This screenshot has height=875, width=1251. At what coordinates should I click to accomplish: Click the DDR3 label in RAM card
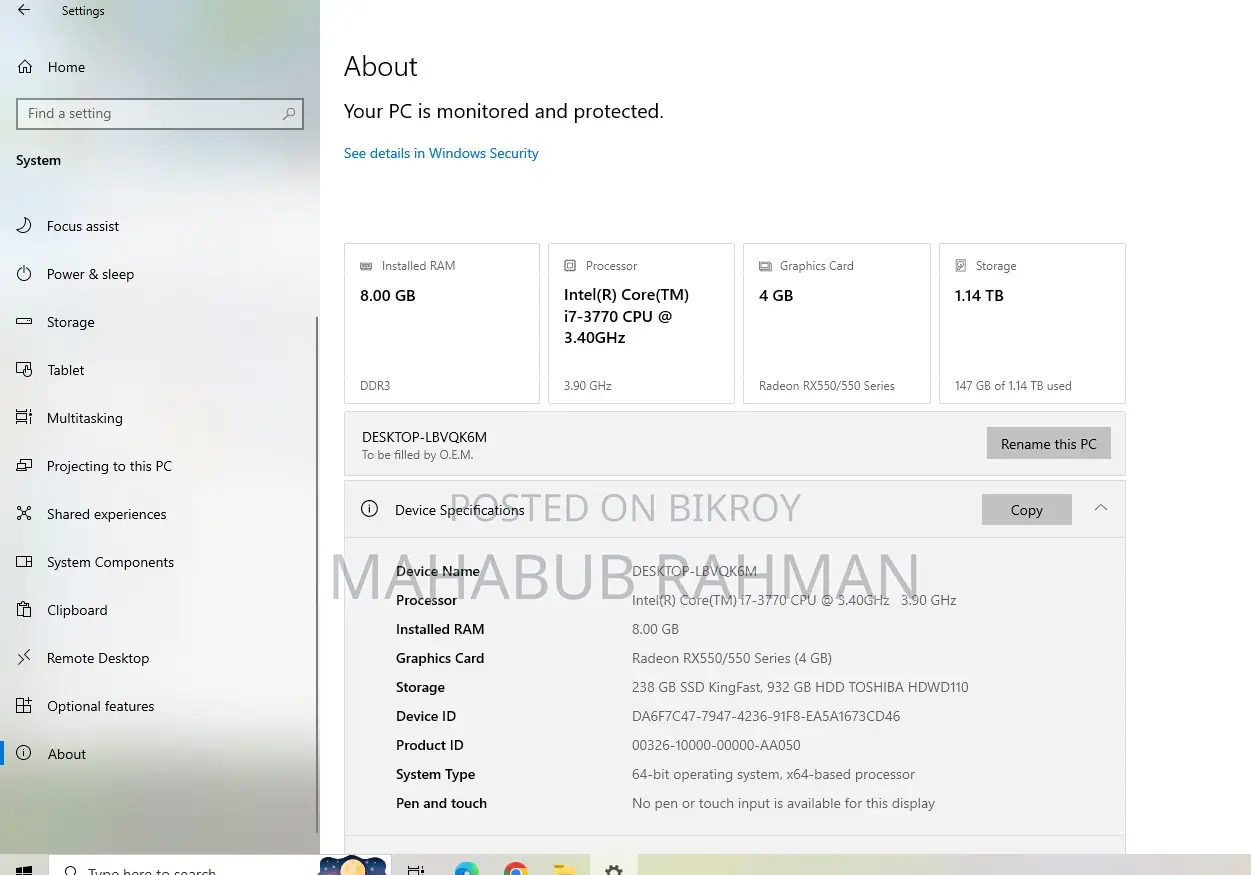[x=375, y=386]
